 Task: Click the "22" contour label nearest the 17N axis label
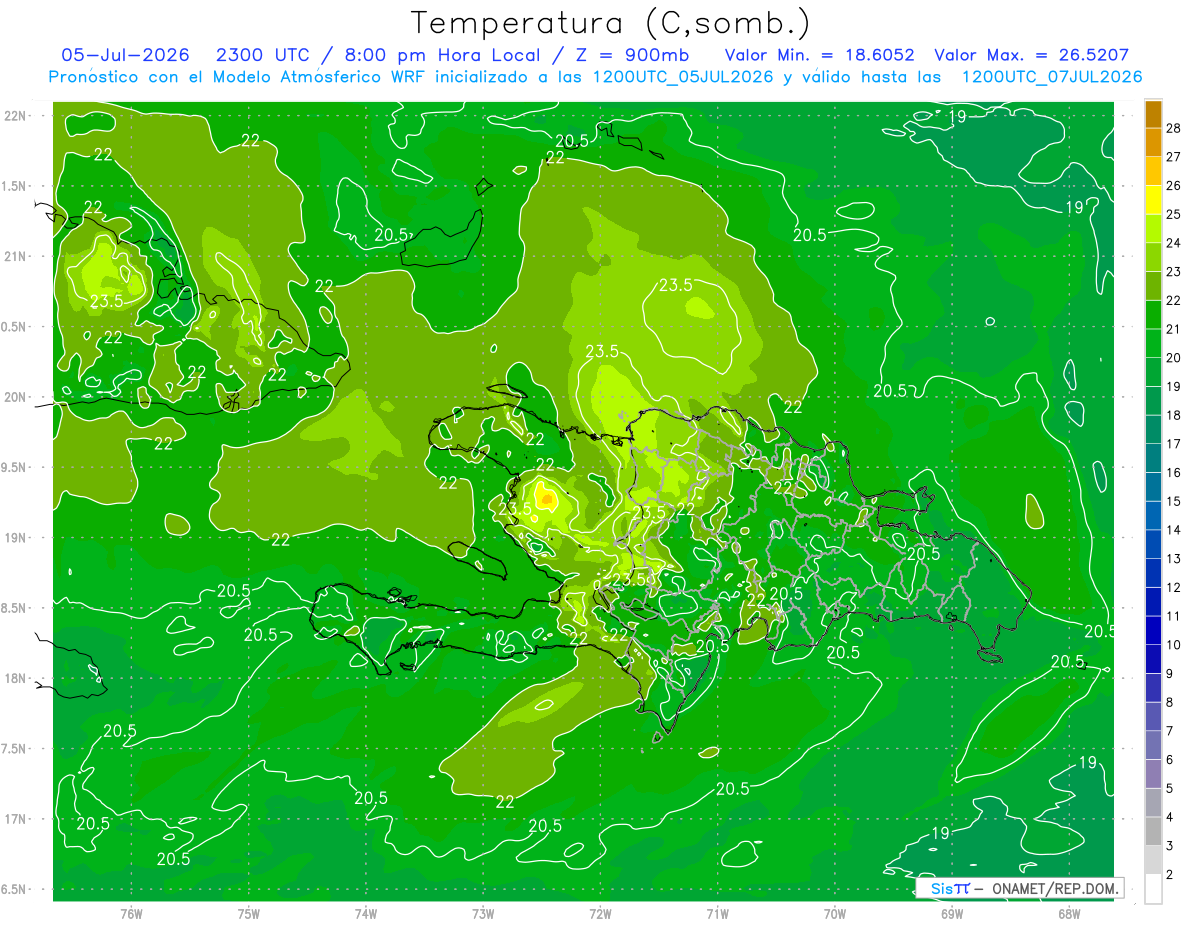point(504,802)
